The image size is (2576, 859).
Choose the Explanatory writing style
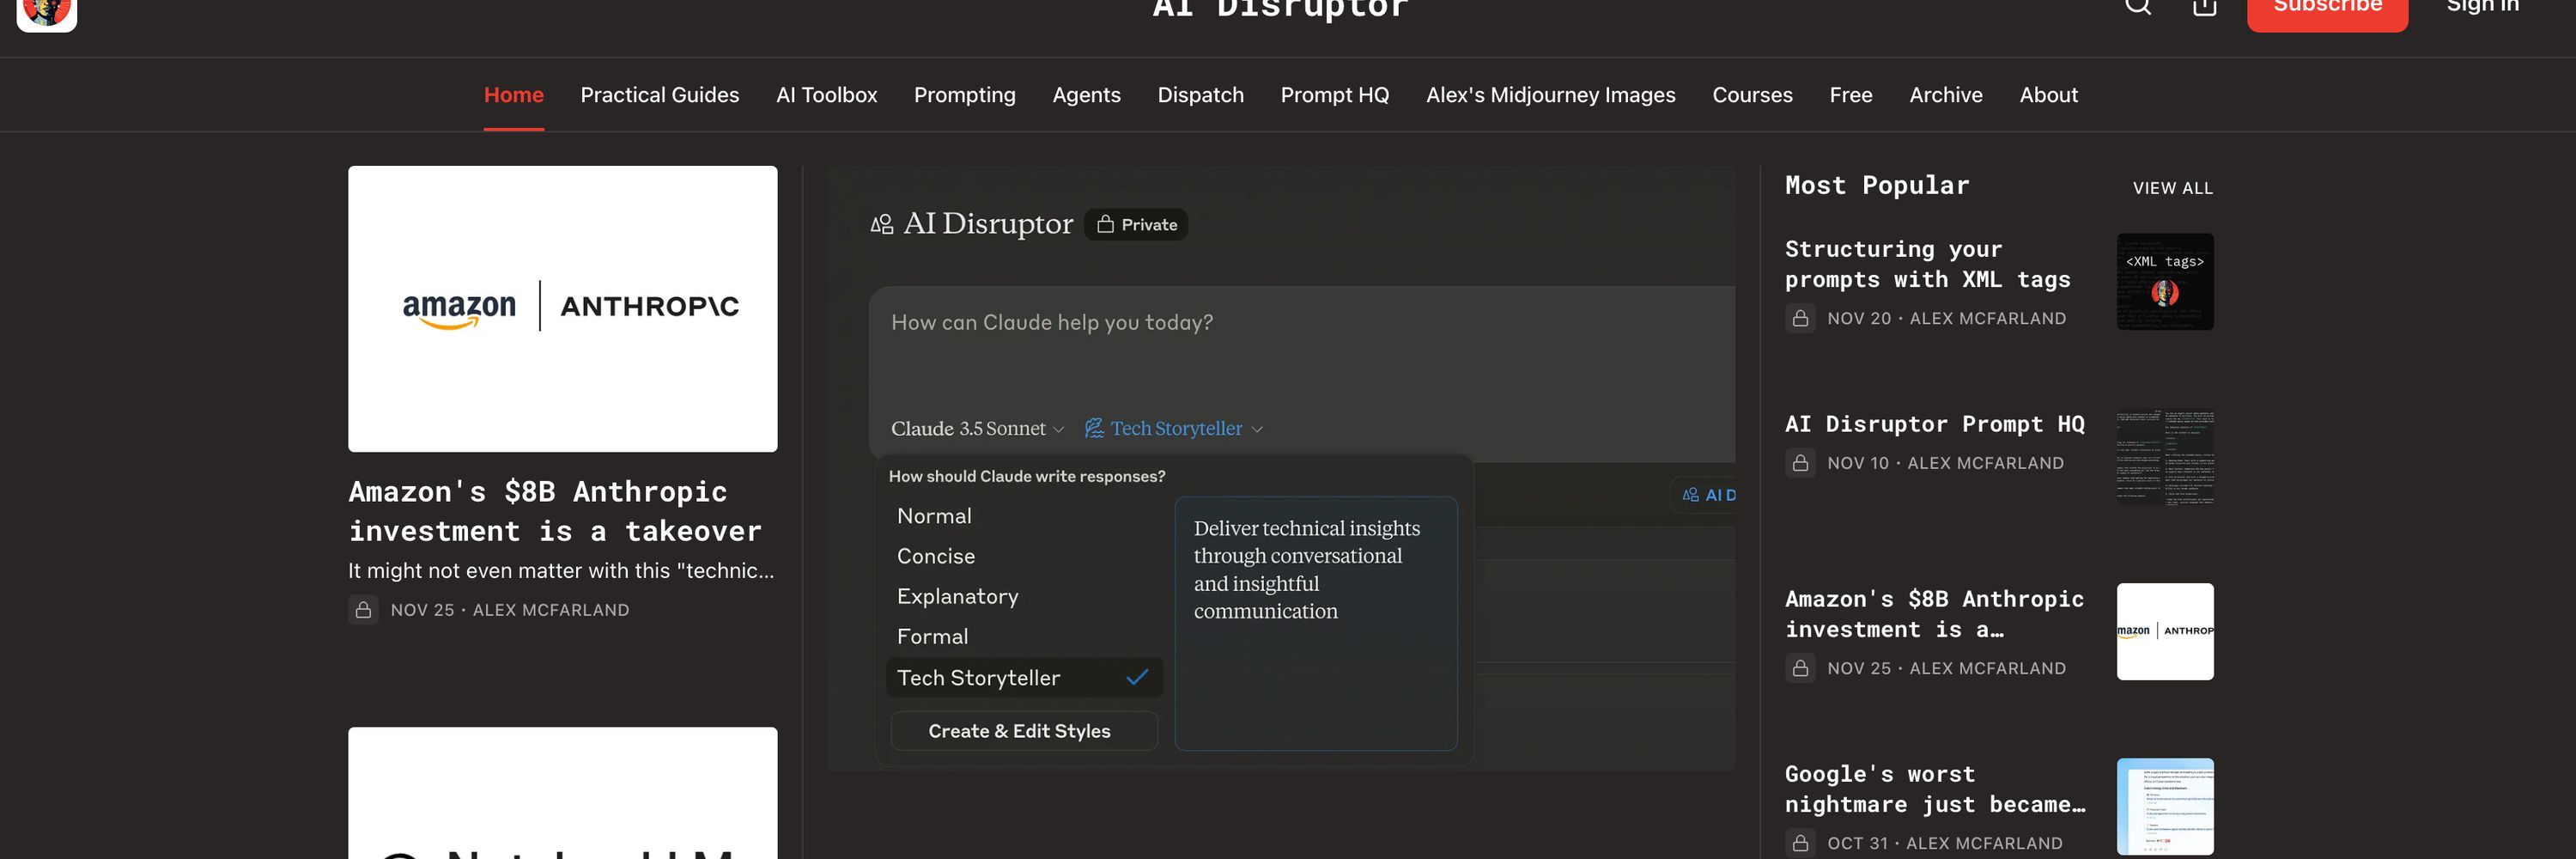tap(1024, 596)
